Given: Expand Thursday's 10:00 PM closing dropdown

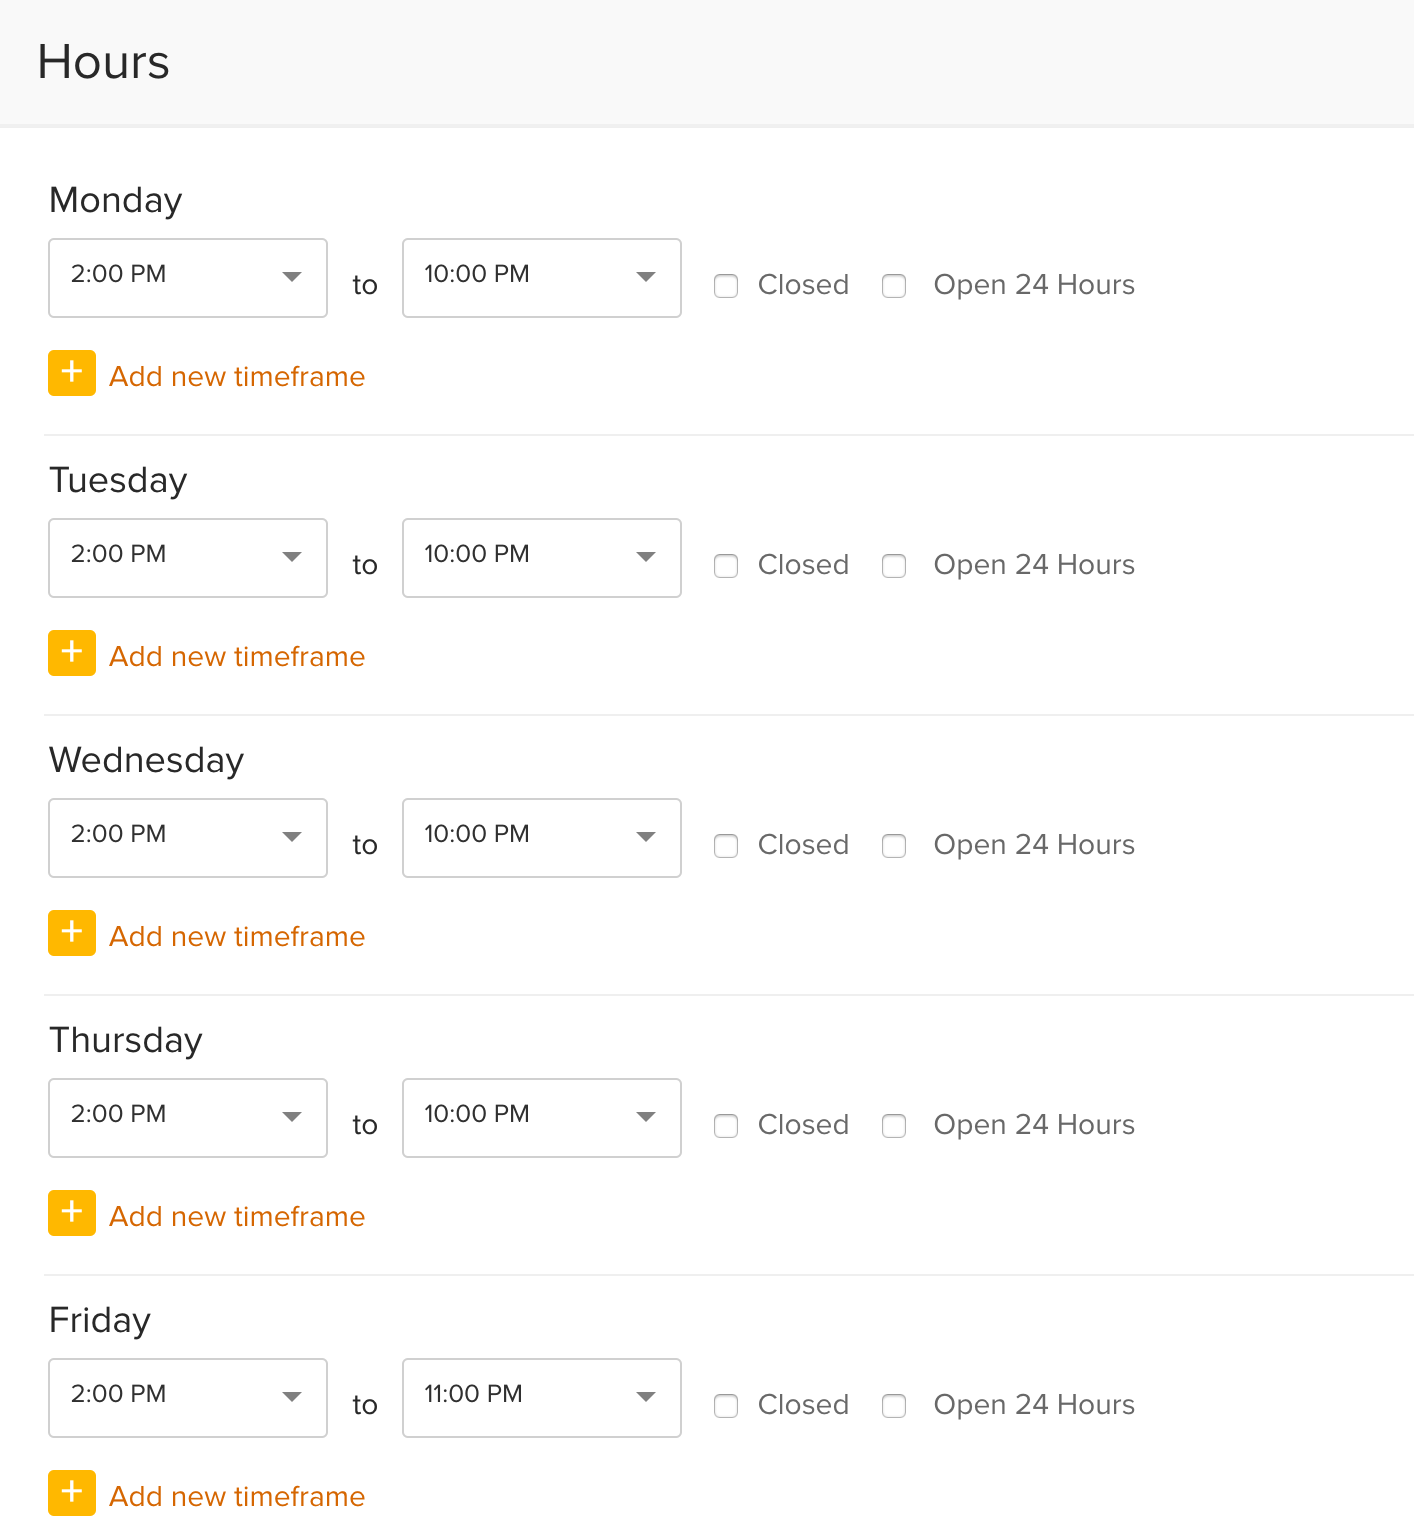Looking at the screenshot, I should click(542, 1118).
